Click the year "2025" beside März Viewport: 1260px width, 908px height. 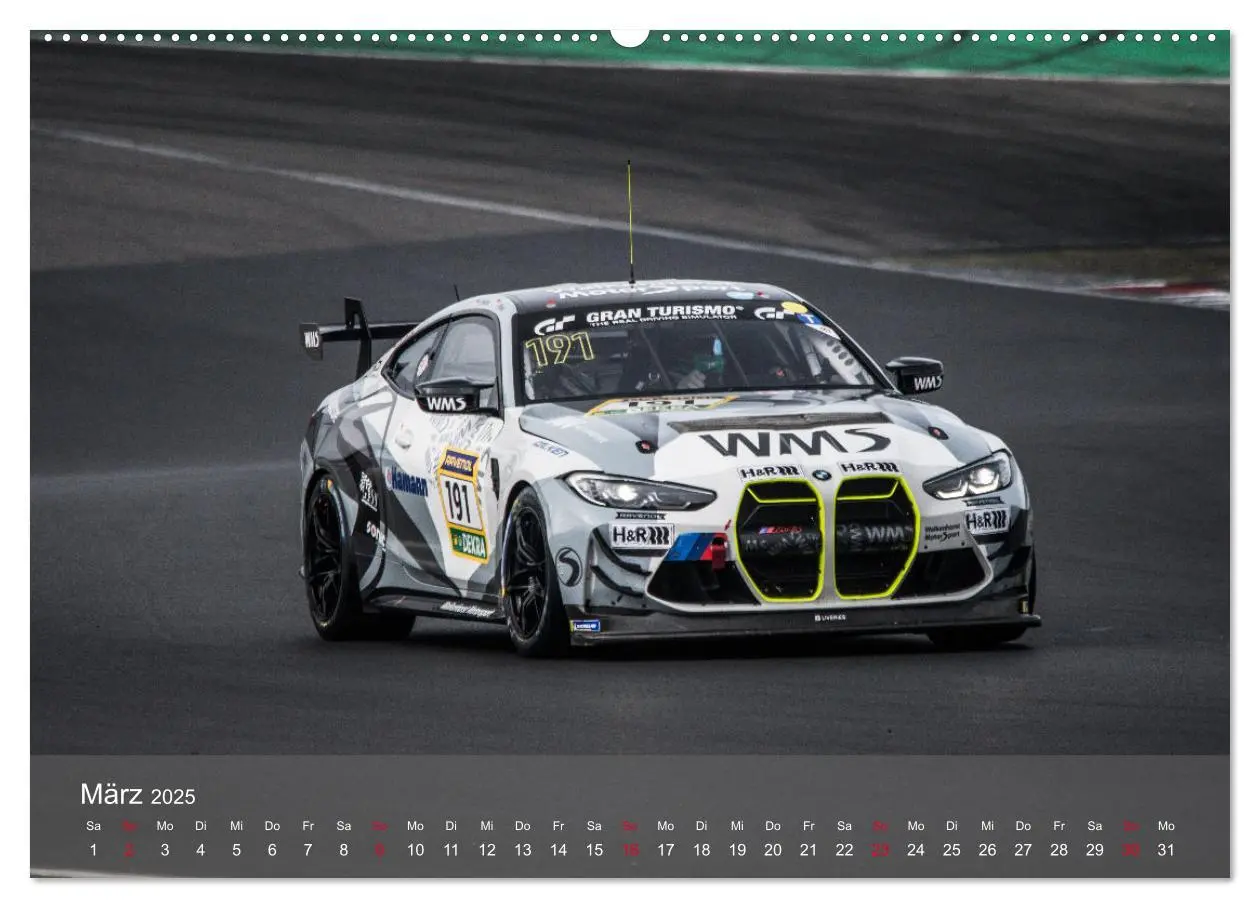(173, 797)
